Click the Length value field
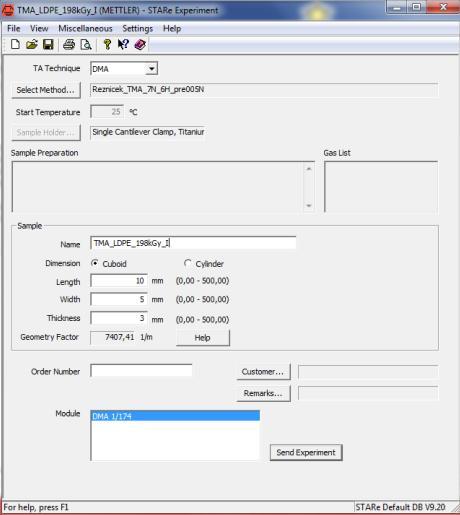This screenshot has width=460, height=515. click(x=119, y=281)
